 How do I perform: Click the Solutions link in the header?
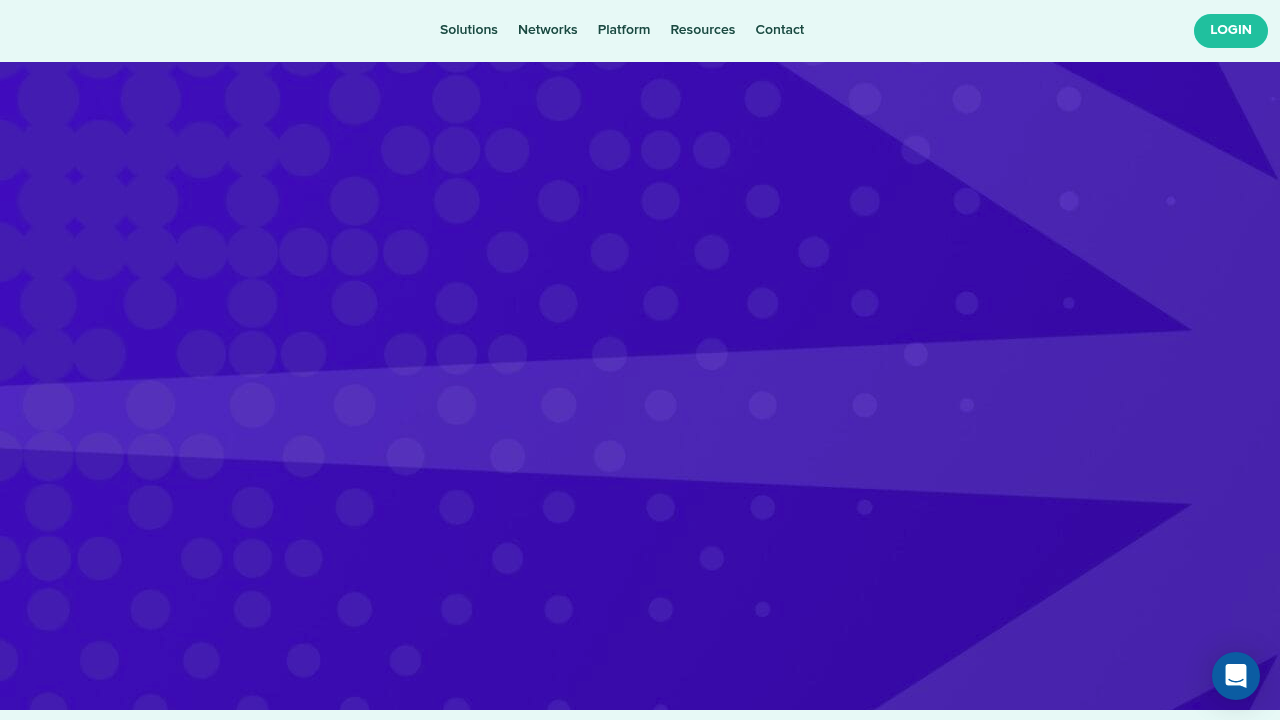tap(468, 30)
